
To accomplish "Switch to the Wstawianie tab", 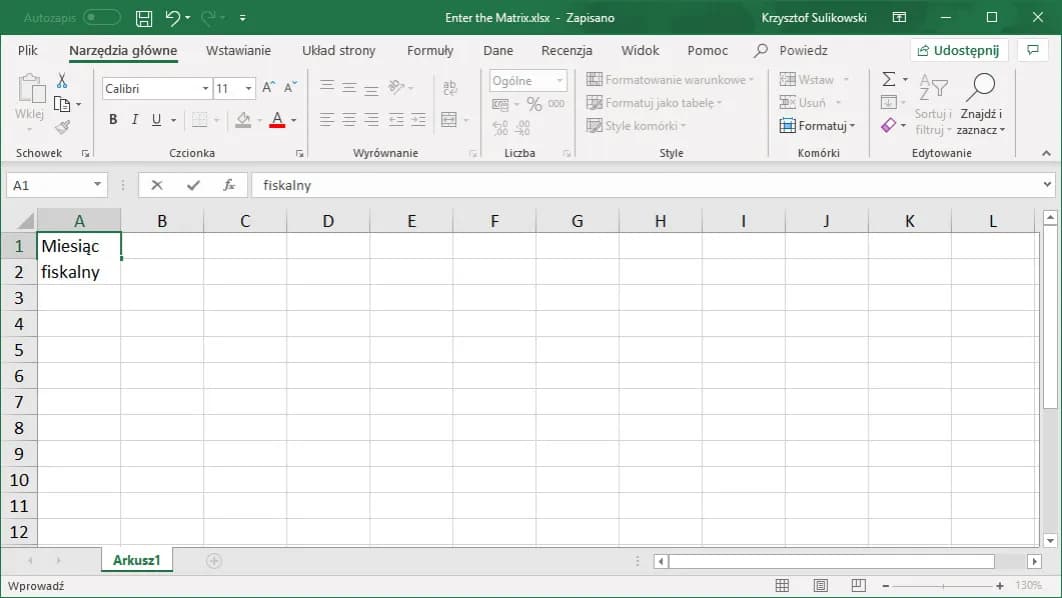I will pos(238,50).
